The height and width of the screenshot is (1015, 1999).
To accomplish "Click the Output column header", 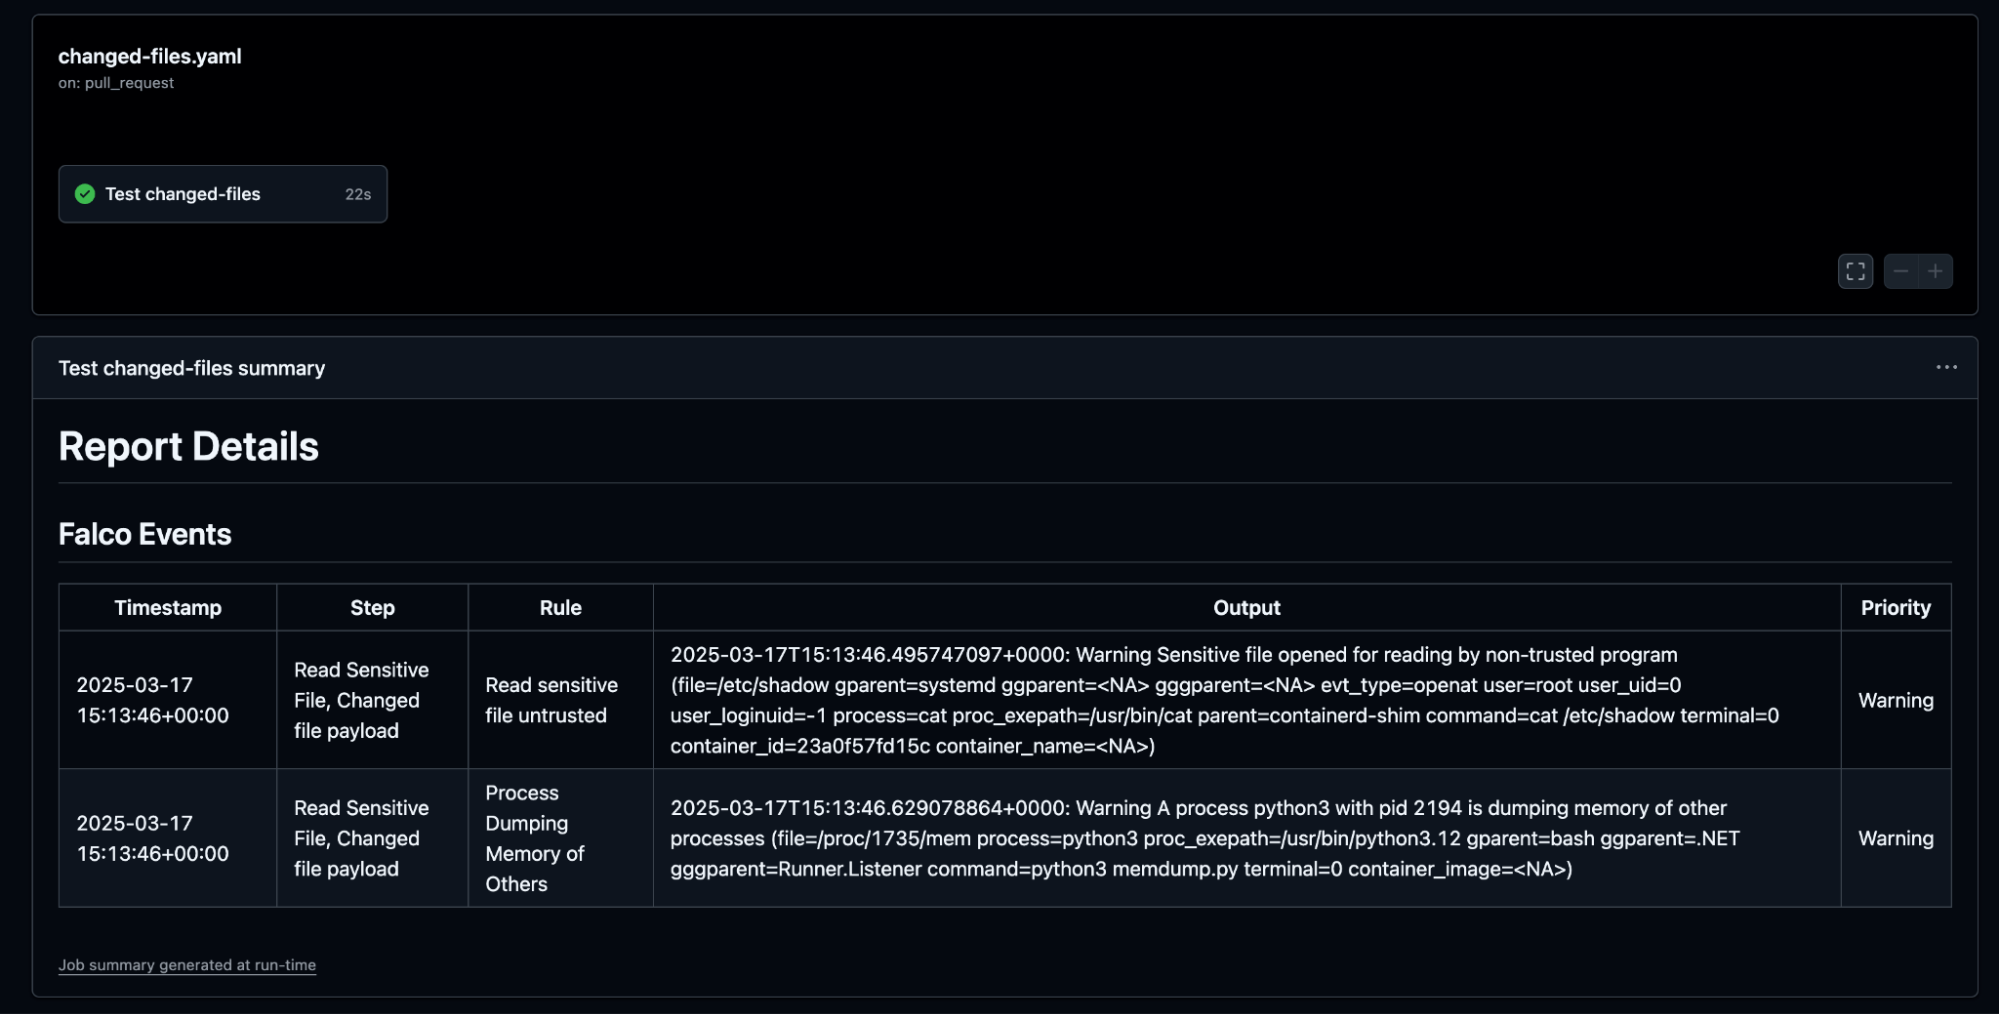I will (x=1247, y=607).
